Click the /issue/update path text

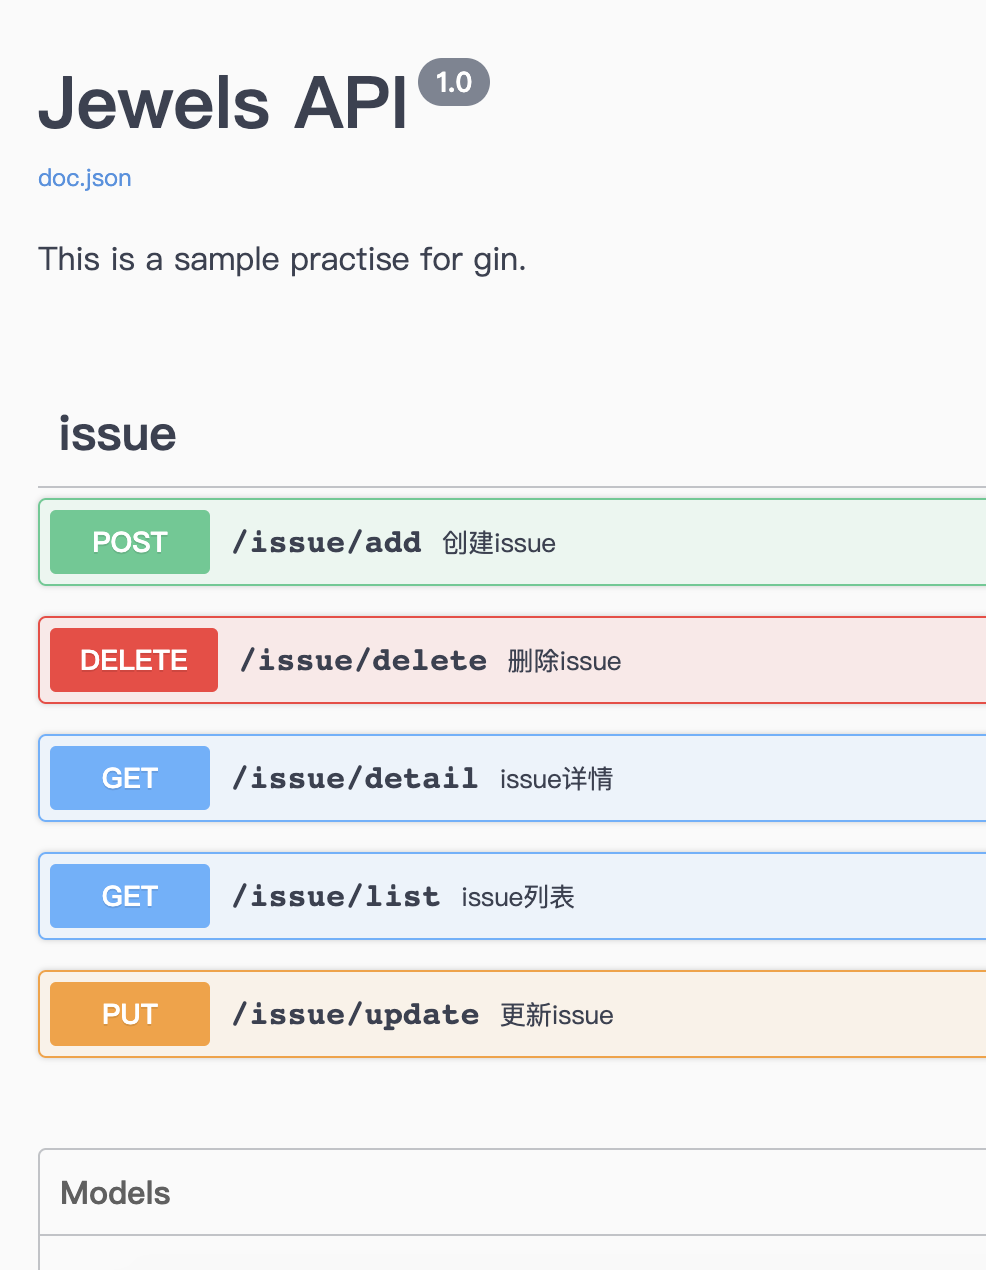[x=355, y=1013]
